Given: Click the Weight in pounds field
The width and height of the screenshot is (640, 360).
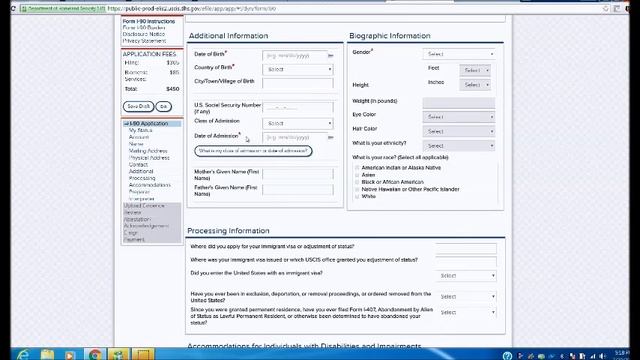Looking at the screenshot, I should [459, 103].
